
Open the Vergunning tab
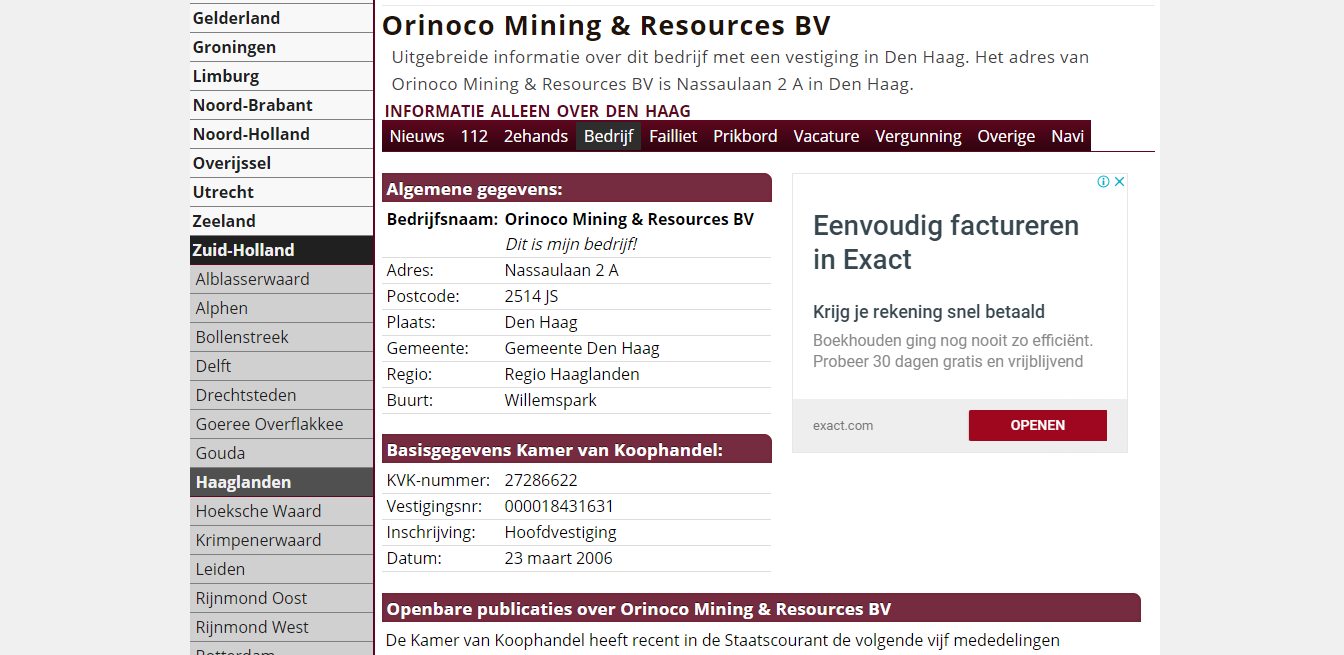click(x=918, y=136)
